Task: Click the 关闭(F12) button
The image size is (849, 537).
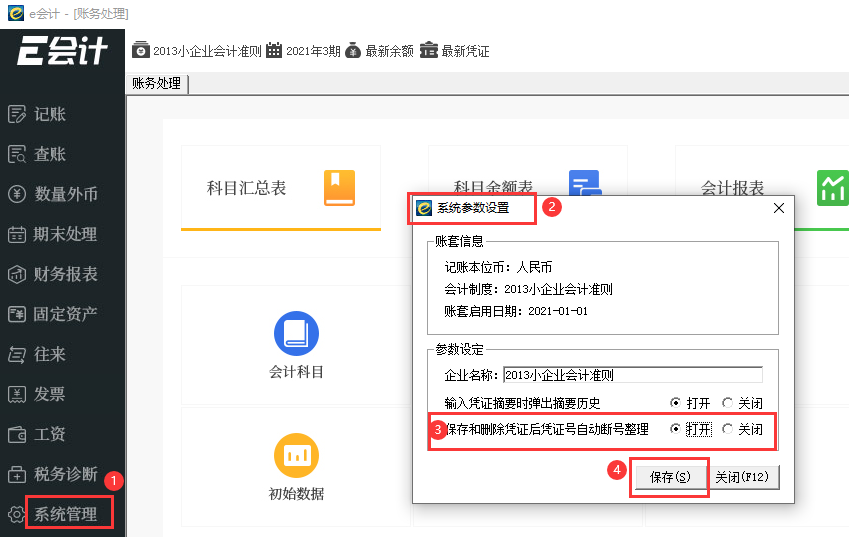Action: click(742, 477)
